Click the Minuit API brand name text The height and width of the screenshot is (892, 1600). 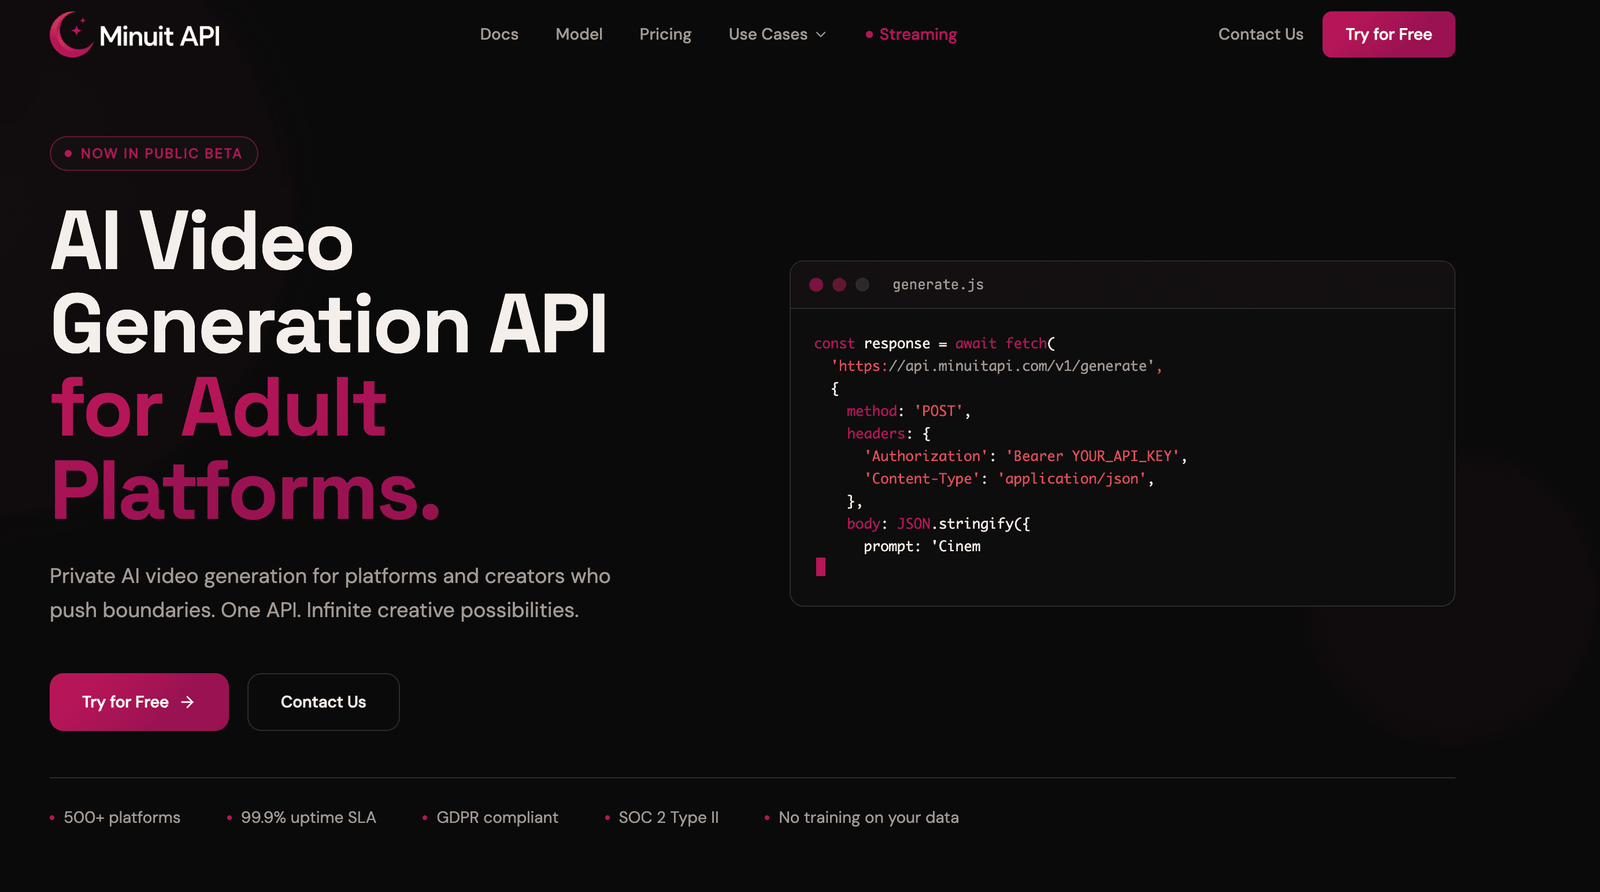[x=160, y=36]
